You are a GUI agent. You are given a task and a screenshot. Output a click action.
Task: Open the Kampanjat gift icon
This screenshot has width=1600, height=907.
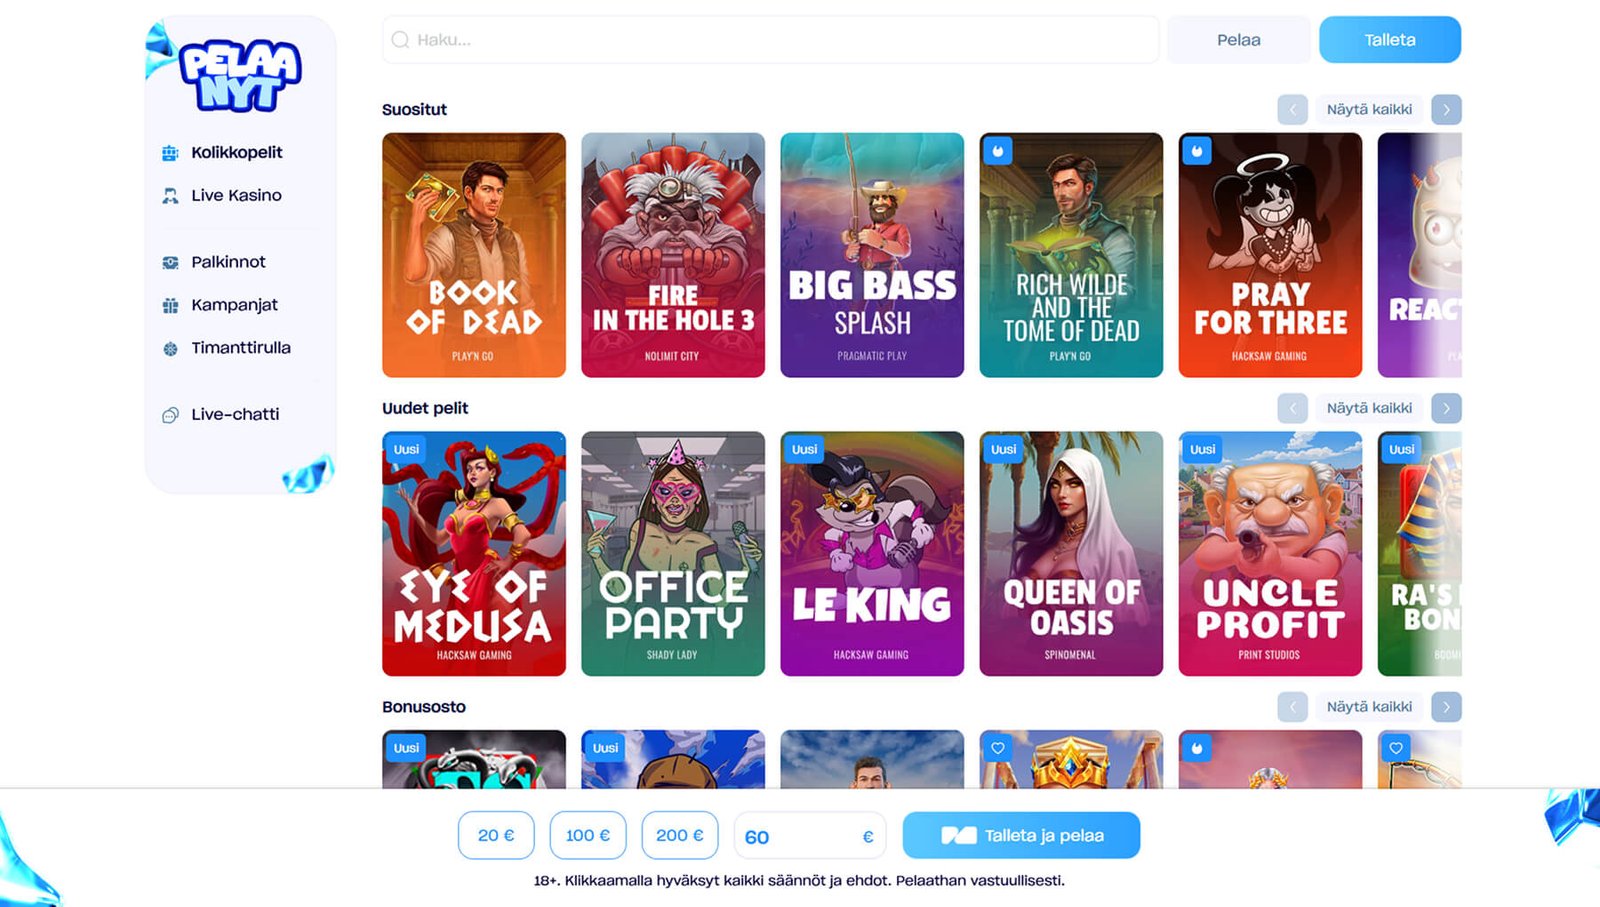[x=170, y=305]
